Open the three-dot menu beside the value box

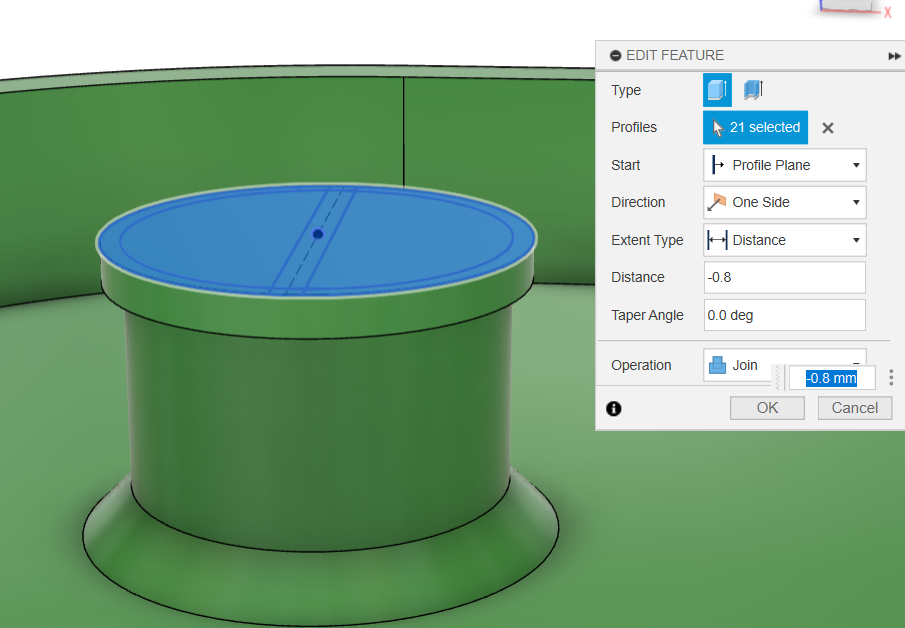point(891,378)
